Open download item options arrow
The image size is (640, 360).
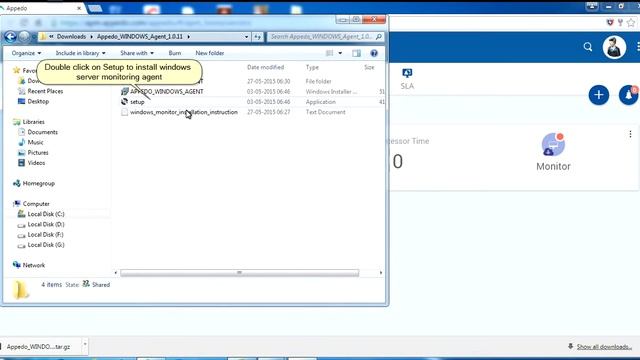[85, 344]
